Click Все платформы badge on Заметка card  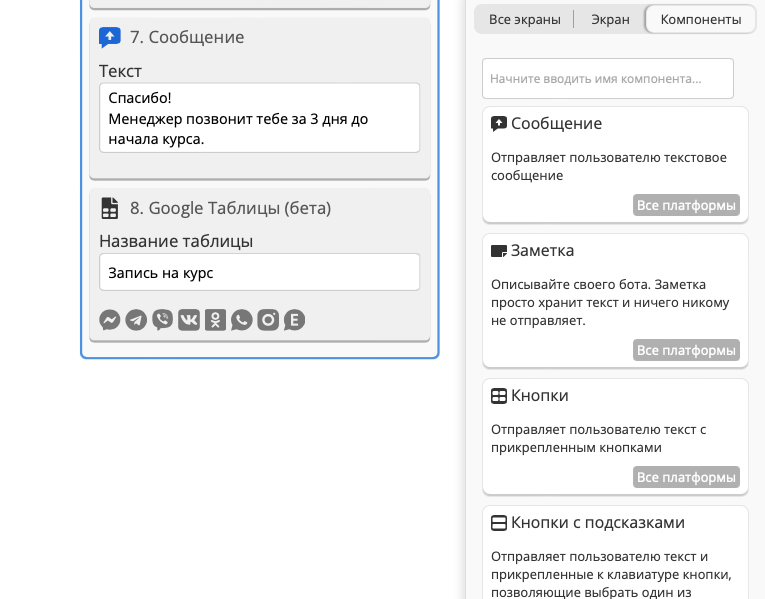pyautogui.click(x=686, y=350)
